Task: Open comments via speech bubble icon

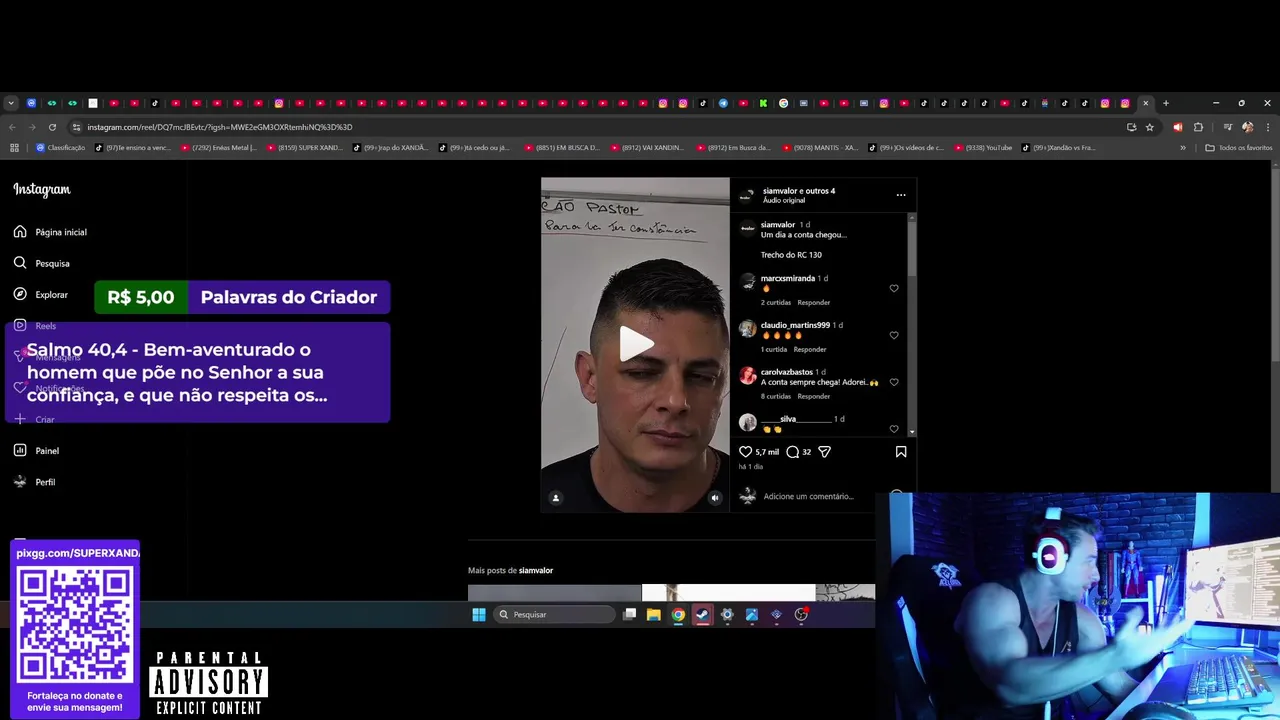Action: [792, 452]
